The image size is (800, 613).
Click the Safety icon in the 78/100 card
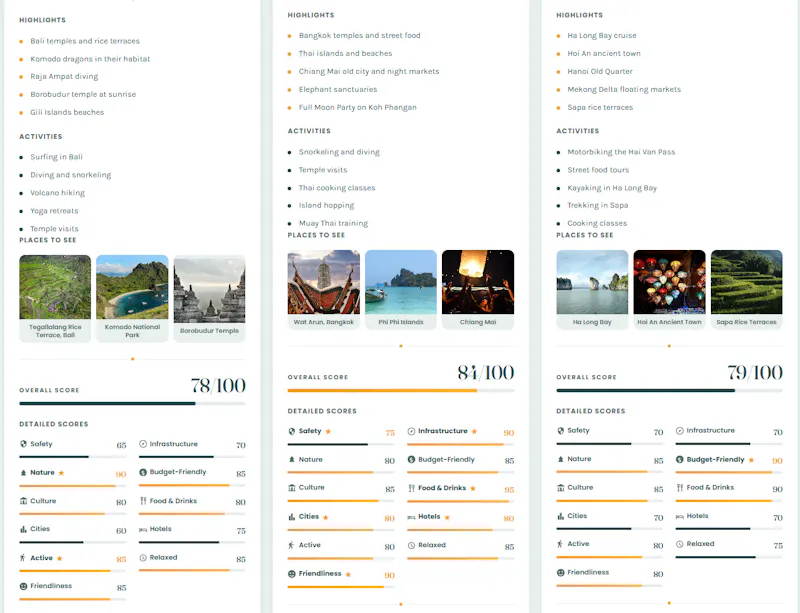tap(23, 444)
